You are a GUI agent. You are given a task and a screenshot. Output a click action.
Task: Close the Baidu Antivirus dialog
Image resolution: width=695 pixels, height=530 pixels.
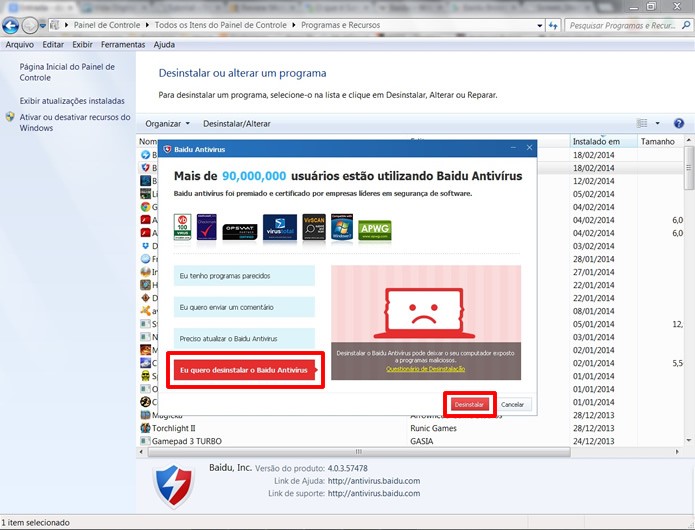tap(529, 148)
